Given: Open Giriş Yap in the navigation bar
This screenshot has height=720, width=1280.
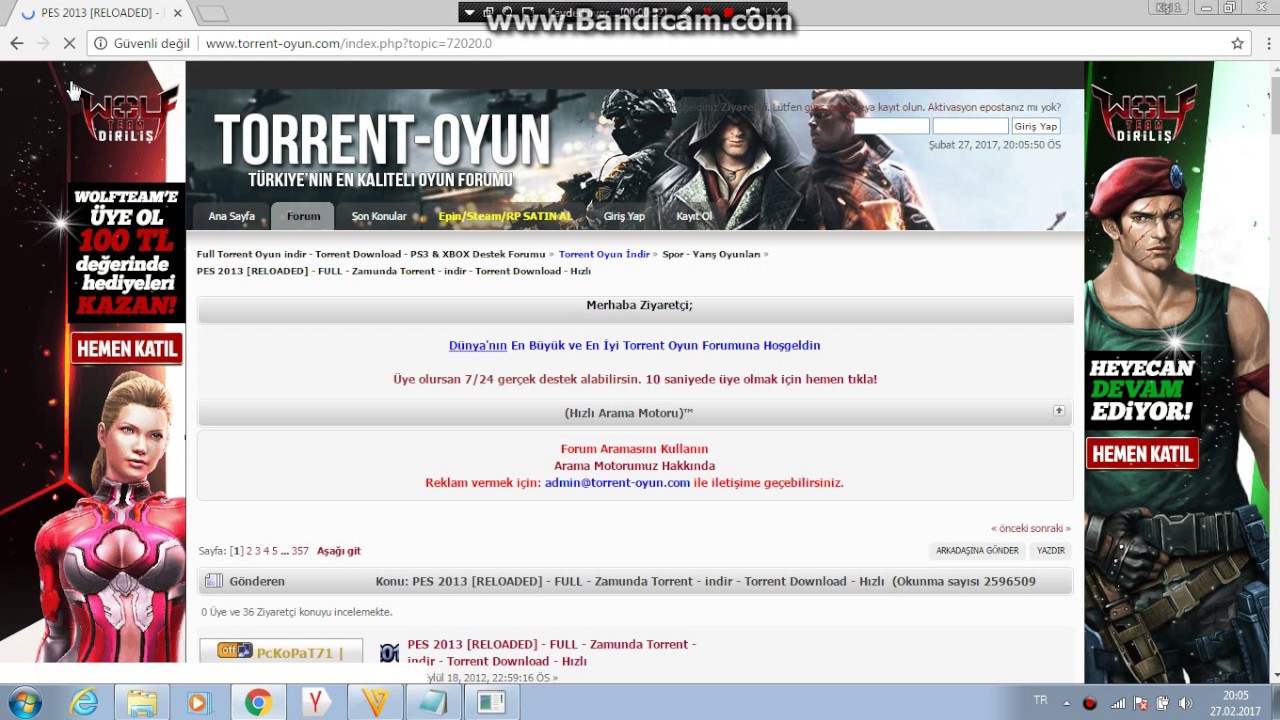Looking at the screenshot, I should (624, 216).
